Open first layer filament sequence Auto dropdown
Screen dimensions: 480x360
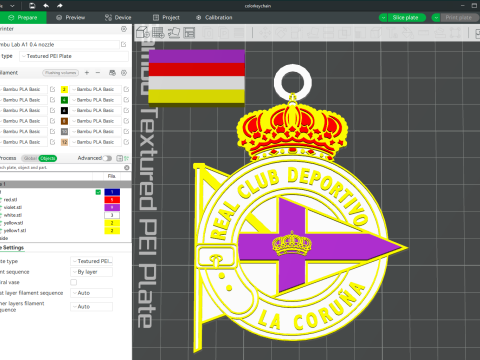pos(91,293)
